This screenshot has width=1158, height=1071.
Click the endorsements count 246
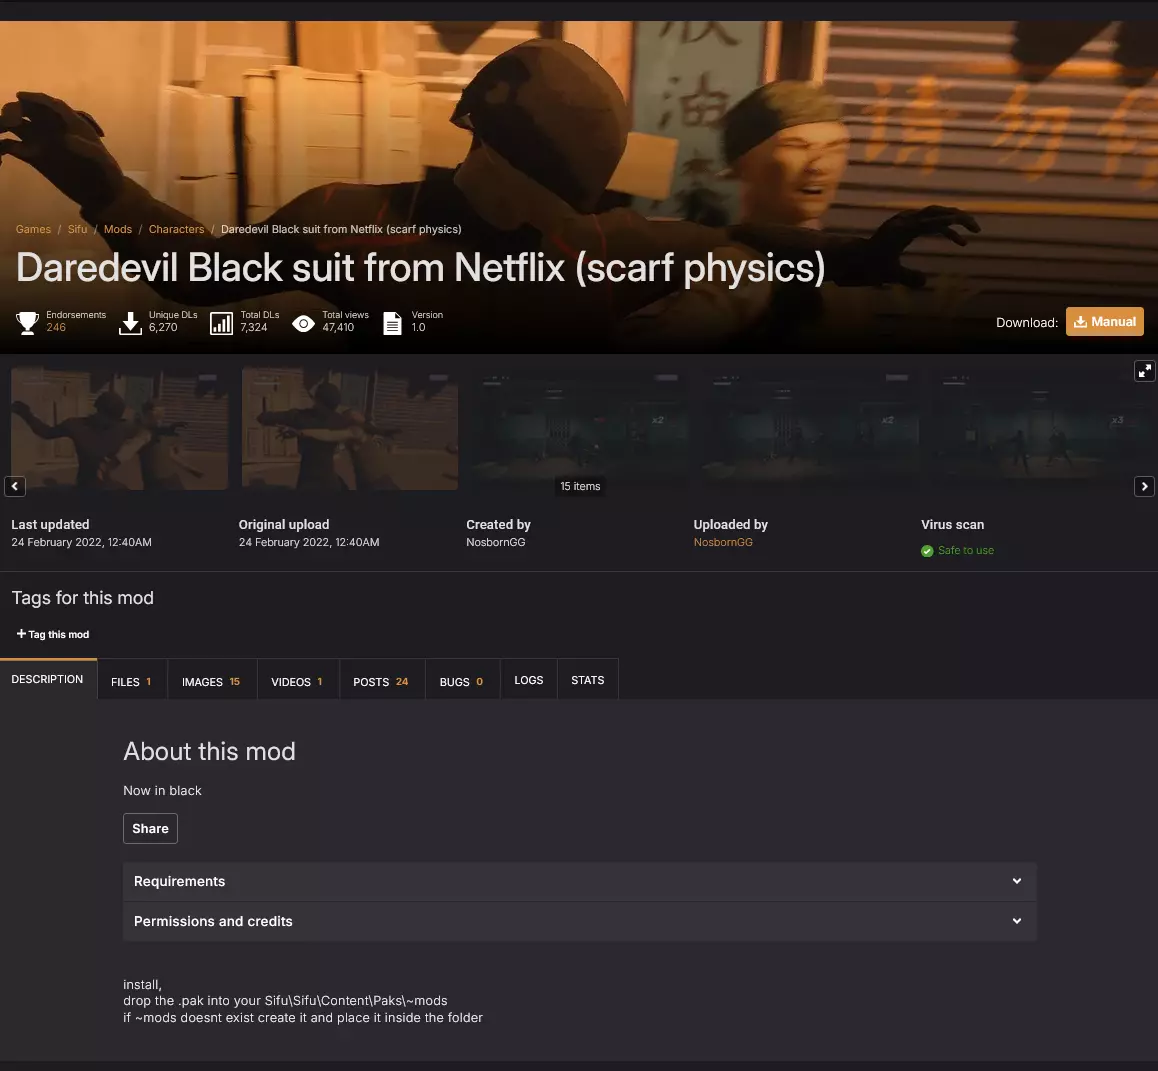(x=56, y=327)
